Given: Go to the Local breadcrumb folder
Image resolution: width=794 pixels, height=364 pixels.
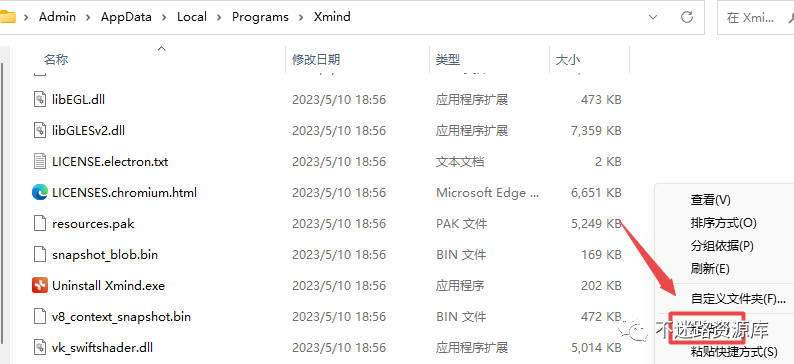Looking at the screenshot, I should coord(191,17).
